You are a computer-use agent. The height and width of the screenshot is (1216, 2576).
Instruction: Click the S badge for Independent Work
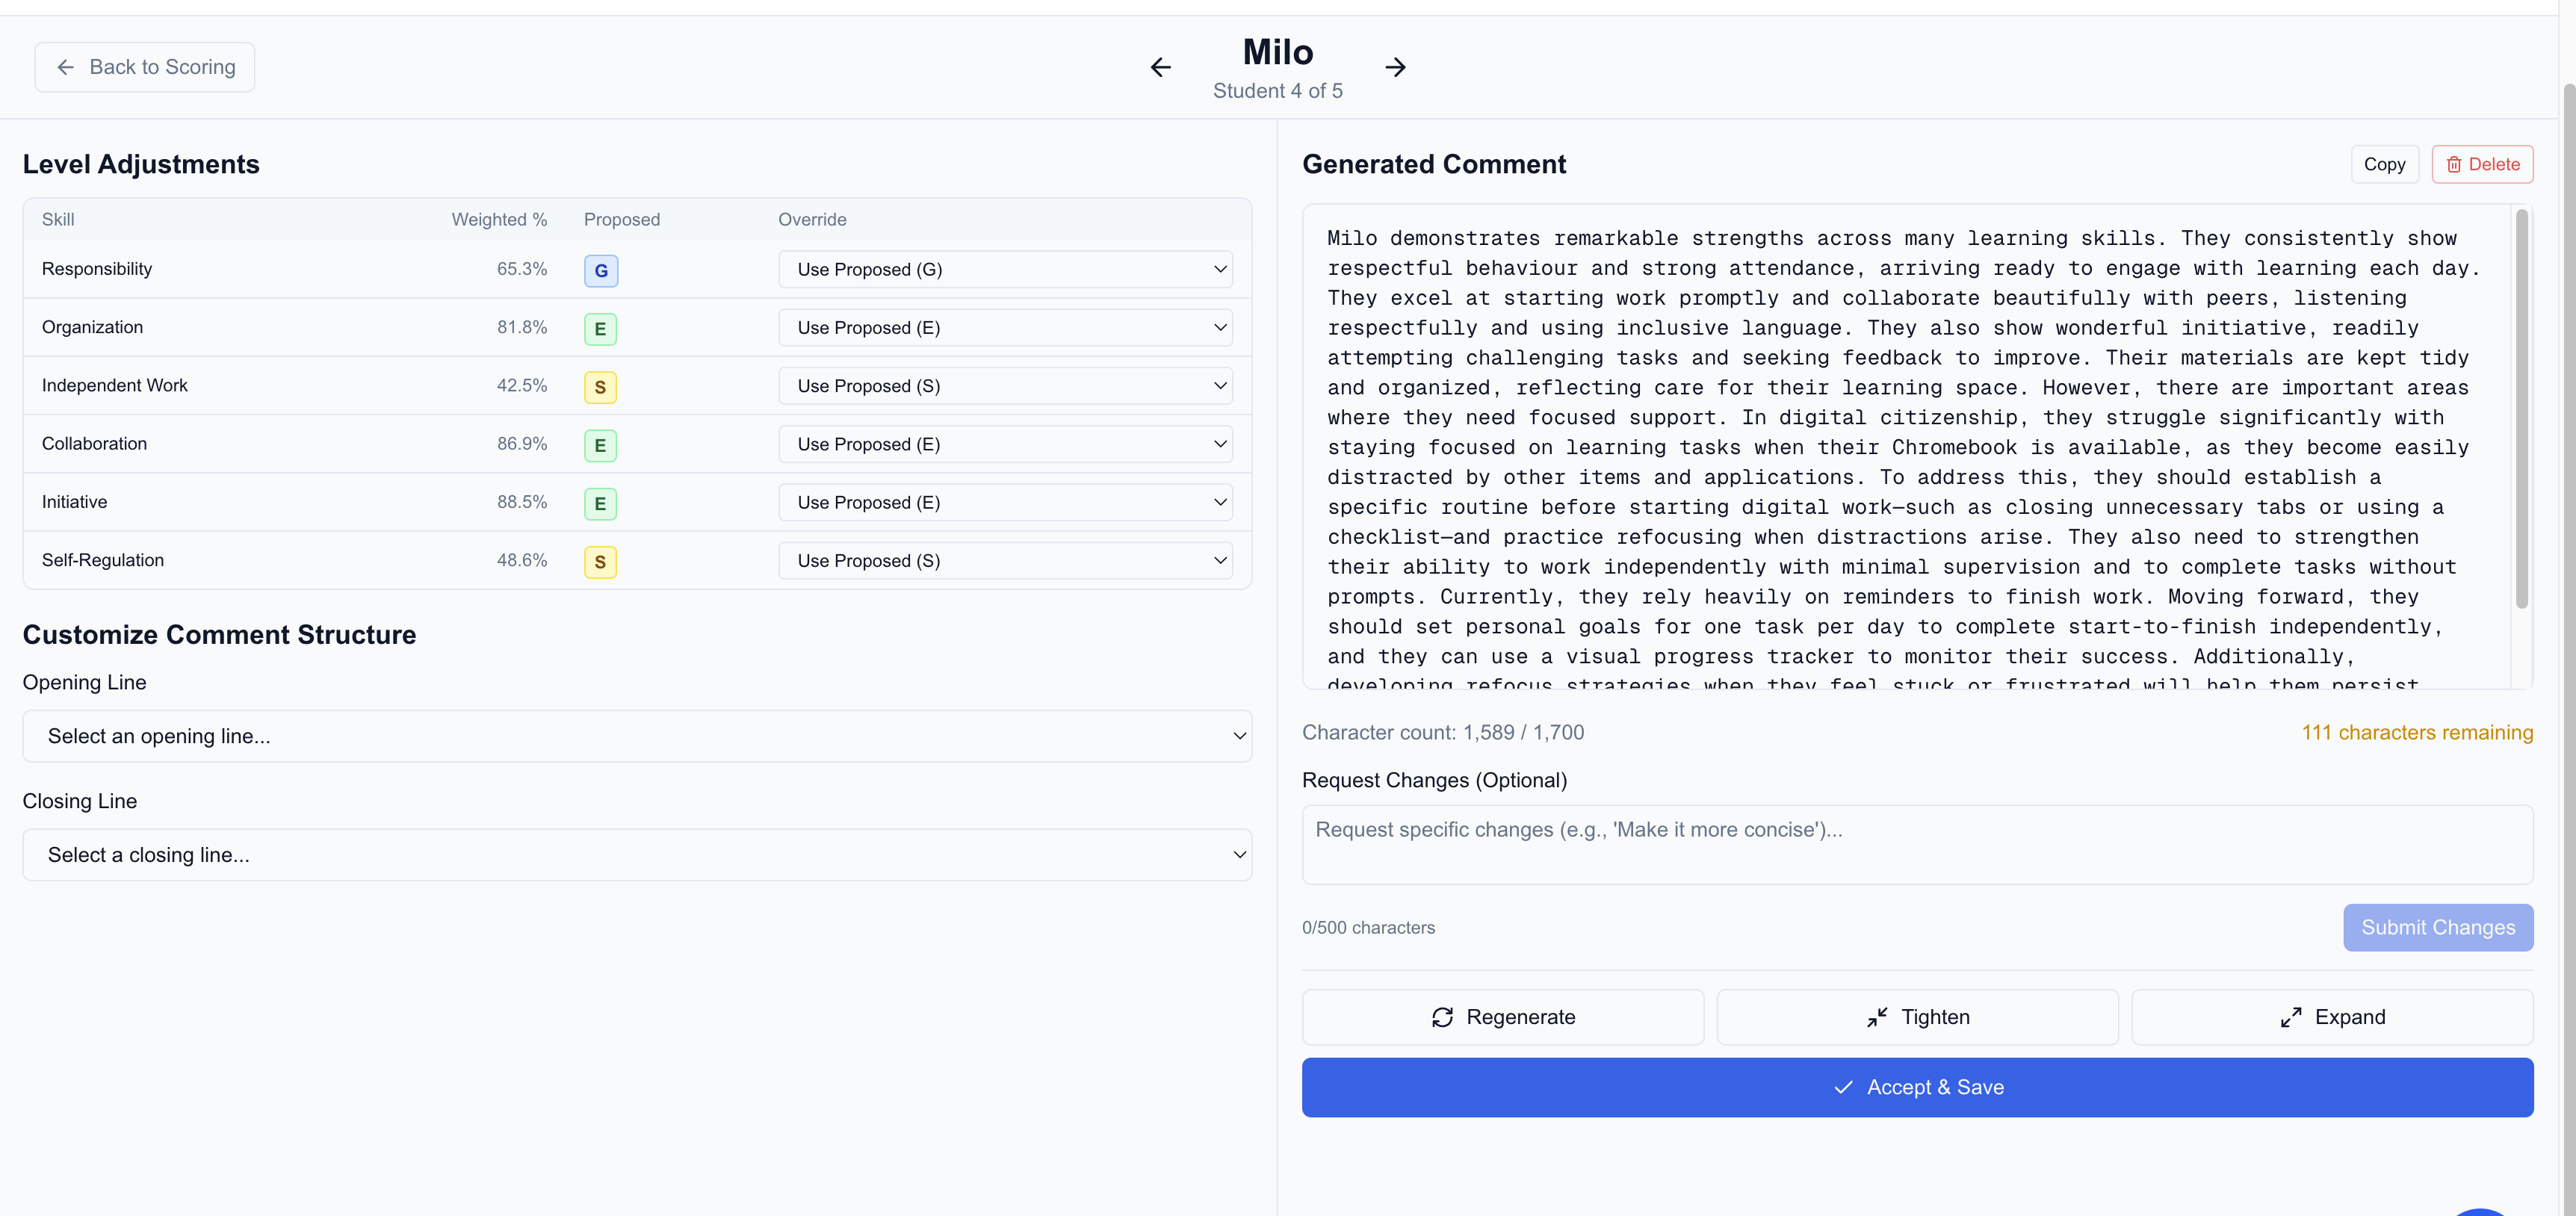tap(600, 387)
